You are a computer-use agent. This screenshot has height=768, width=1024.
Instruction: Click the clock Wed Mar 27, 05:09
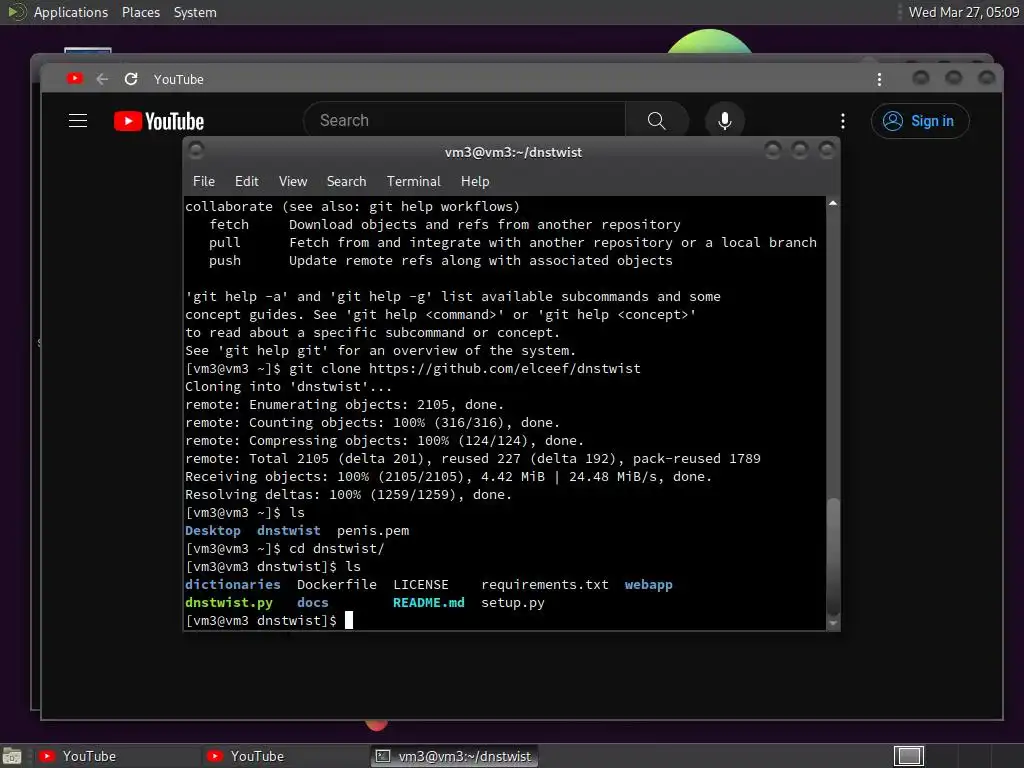(963, 12)
